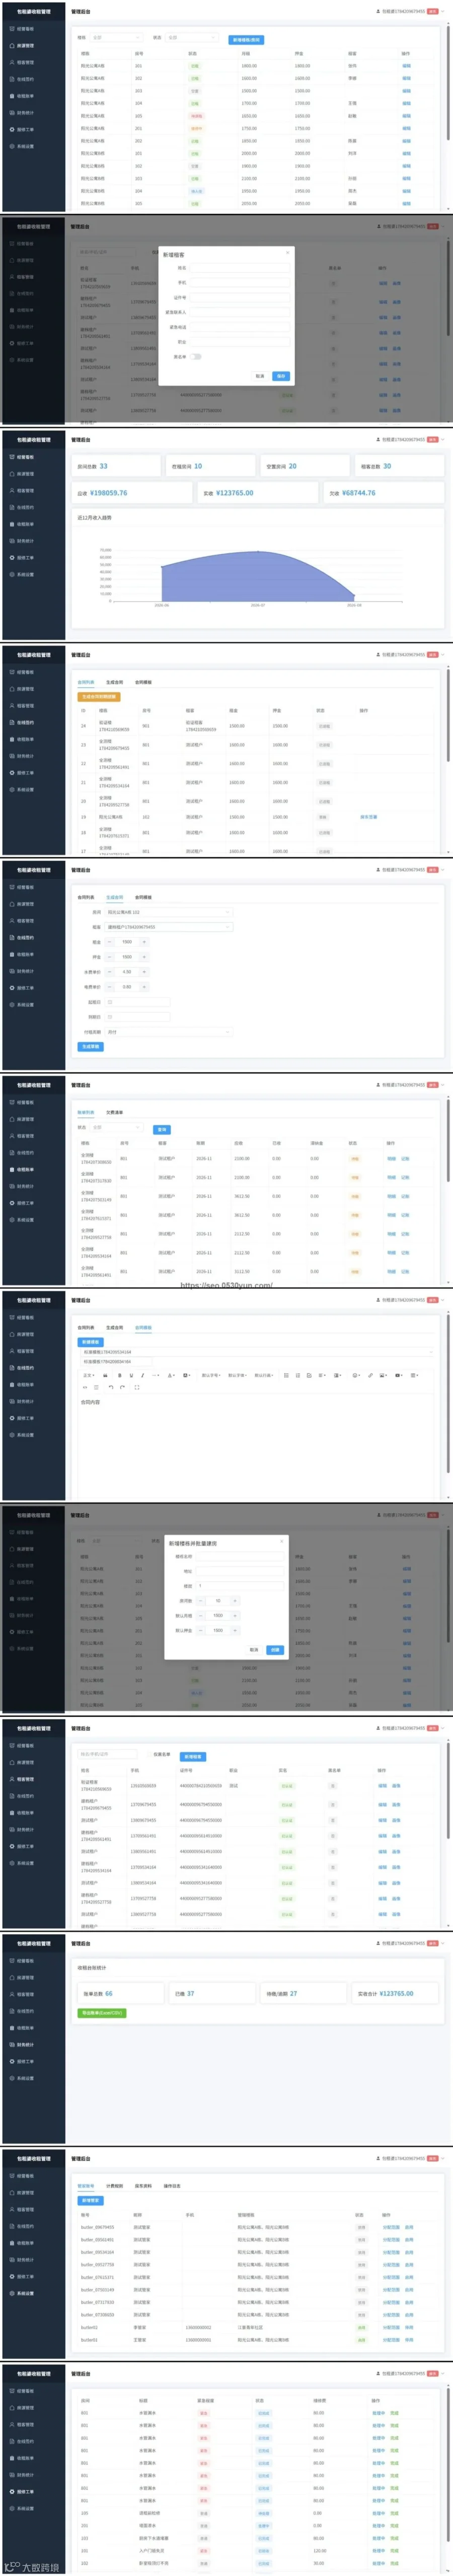The height and width of the screenshot is (2576, 453).
Task: Click the italic icon in template editor toolbar
Action: (143, 1375)
